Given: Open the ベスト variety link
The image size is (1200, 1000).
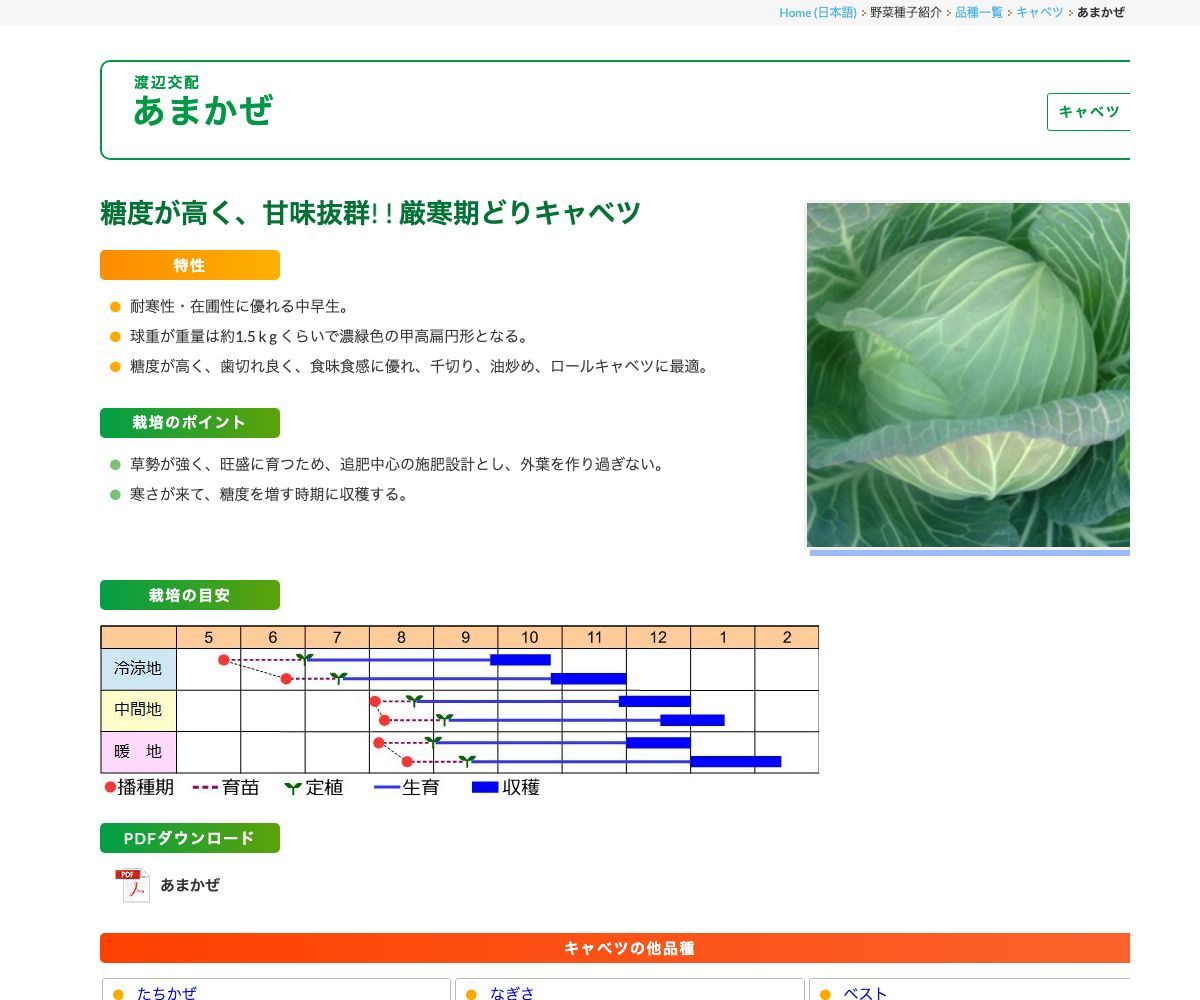Looking at the screenshot, I should tap(866, 993).
